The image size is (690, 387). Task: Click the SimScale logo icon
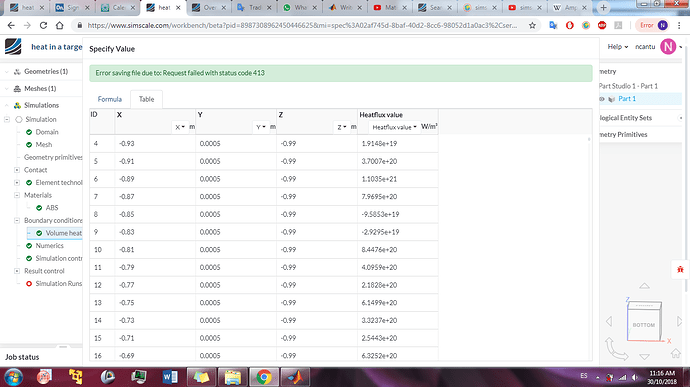pyautogui.click(x=13, y=46)
